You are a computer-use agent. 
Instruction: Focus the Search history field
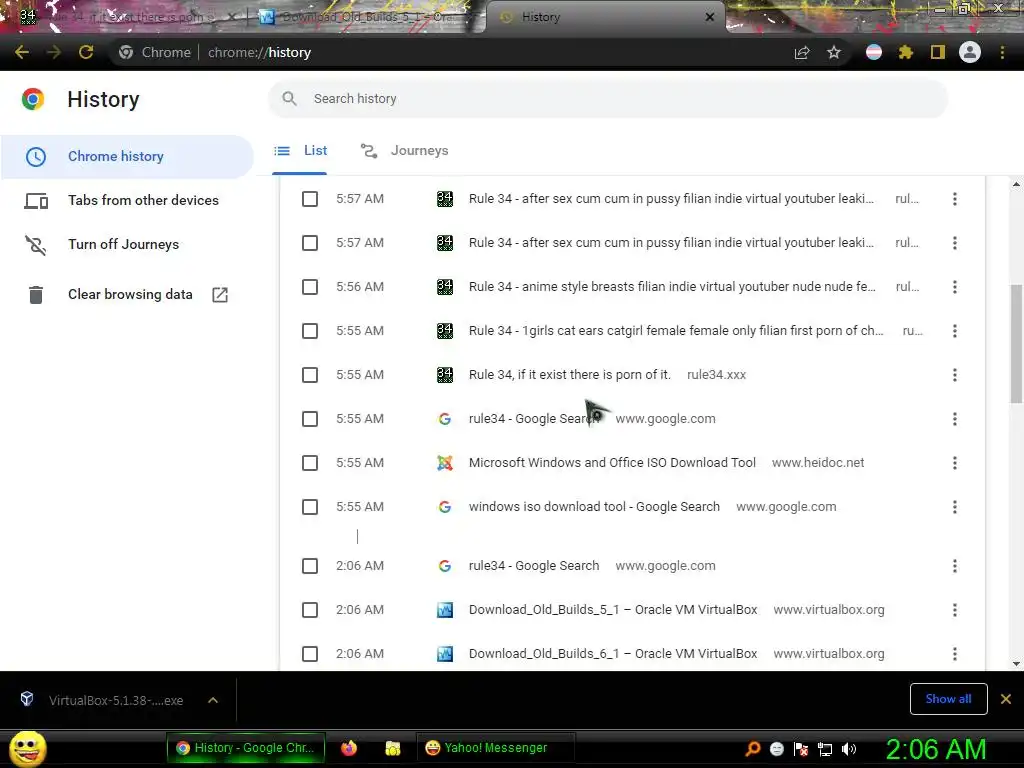607,99
